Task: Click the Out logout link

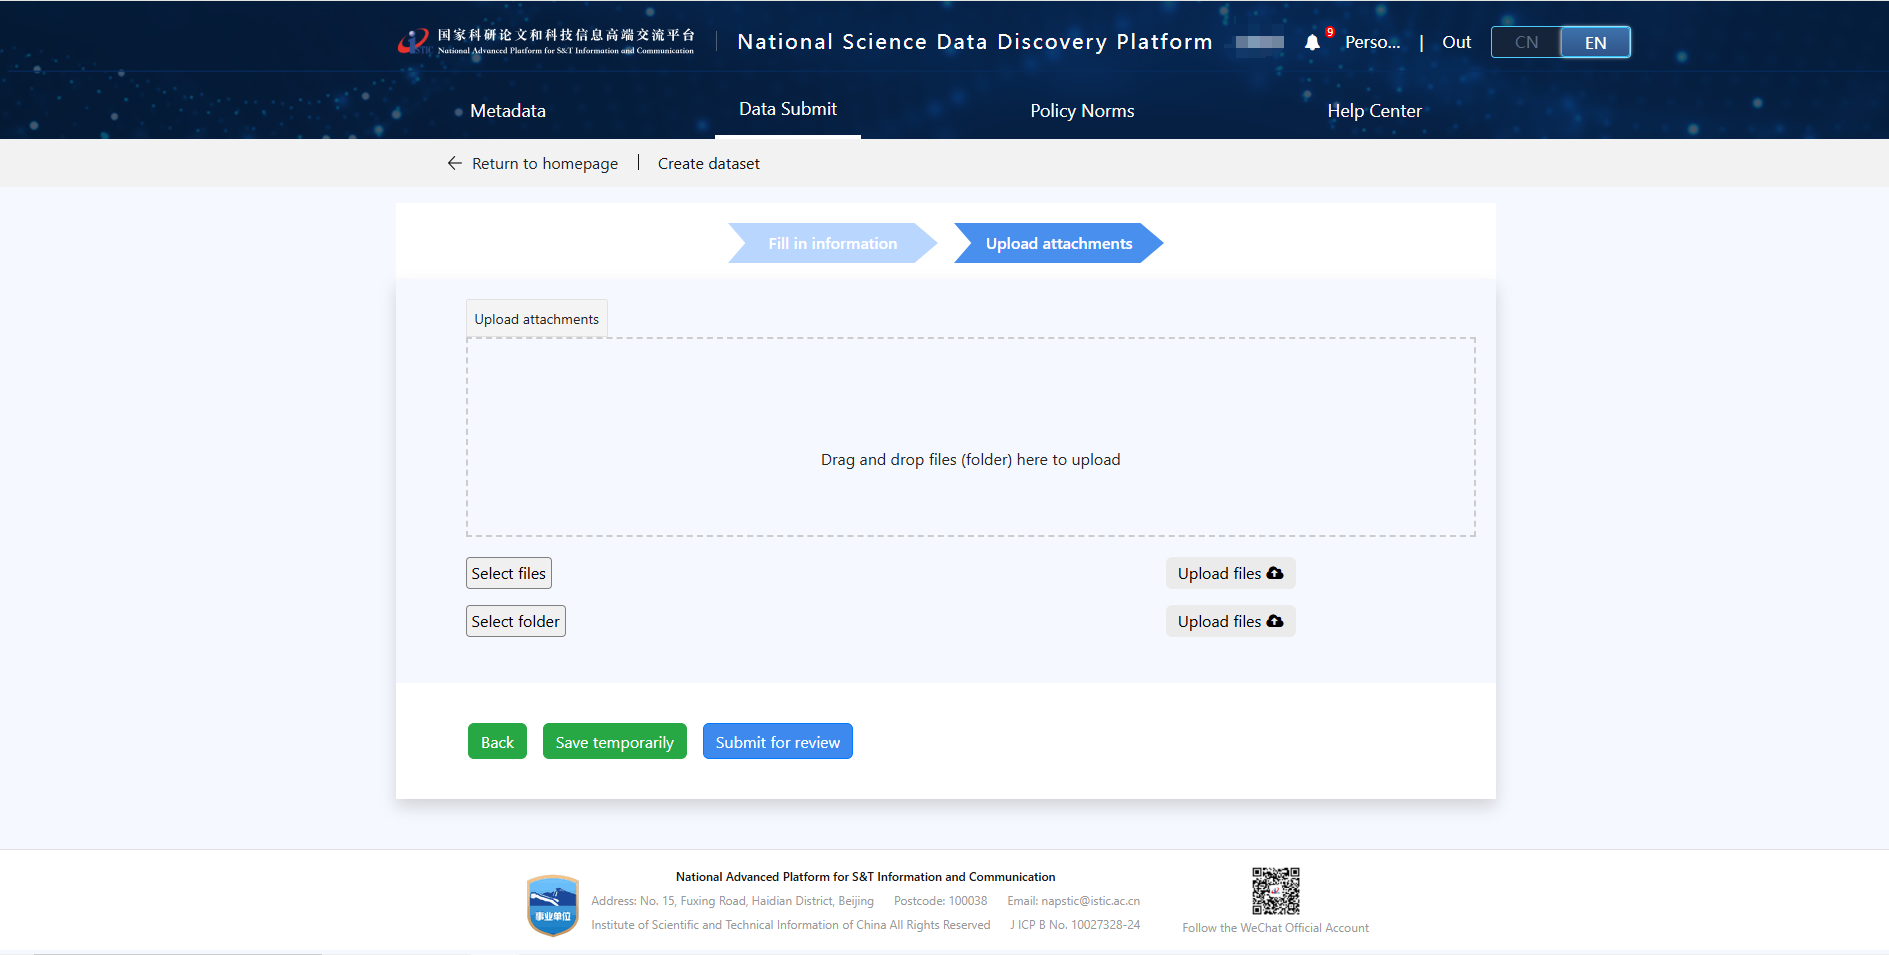Action: click(1456, 42)
